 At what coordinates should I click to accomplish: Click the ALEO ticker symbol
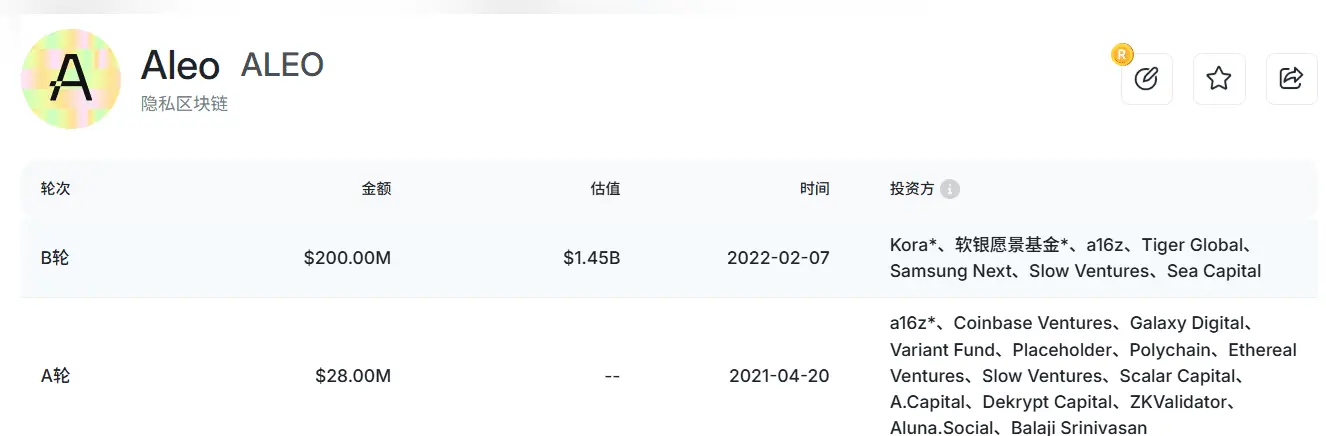[x=282, y=65]
